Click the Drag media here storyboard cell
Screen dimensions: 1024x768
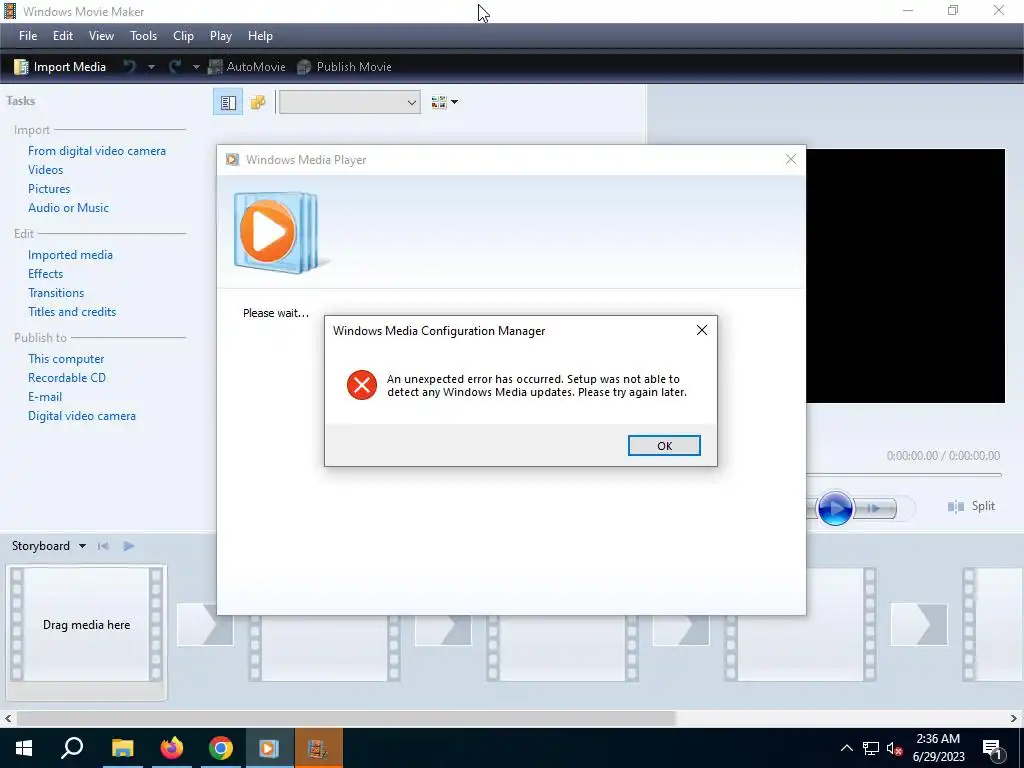pos(86,625)
